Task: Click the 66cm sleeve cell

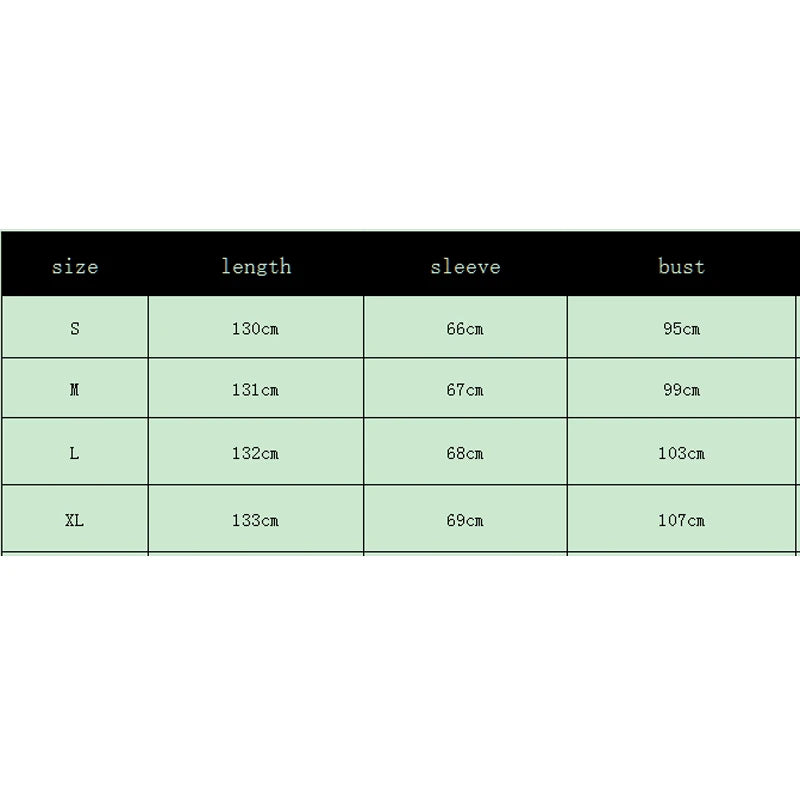Action: point(465,329)
